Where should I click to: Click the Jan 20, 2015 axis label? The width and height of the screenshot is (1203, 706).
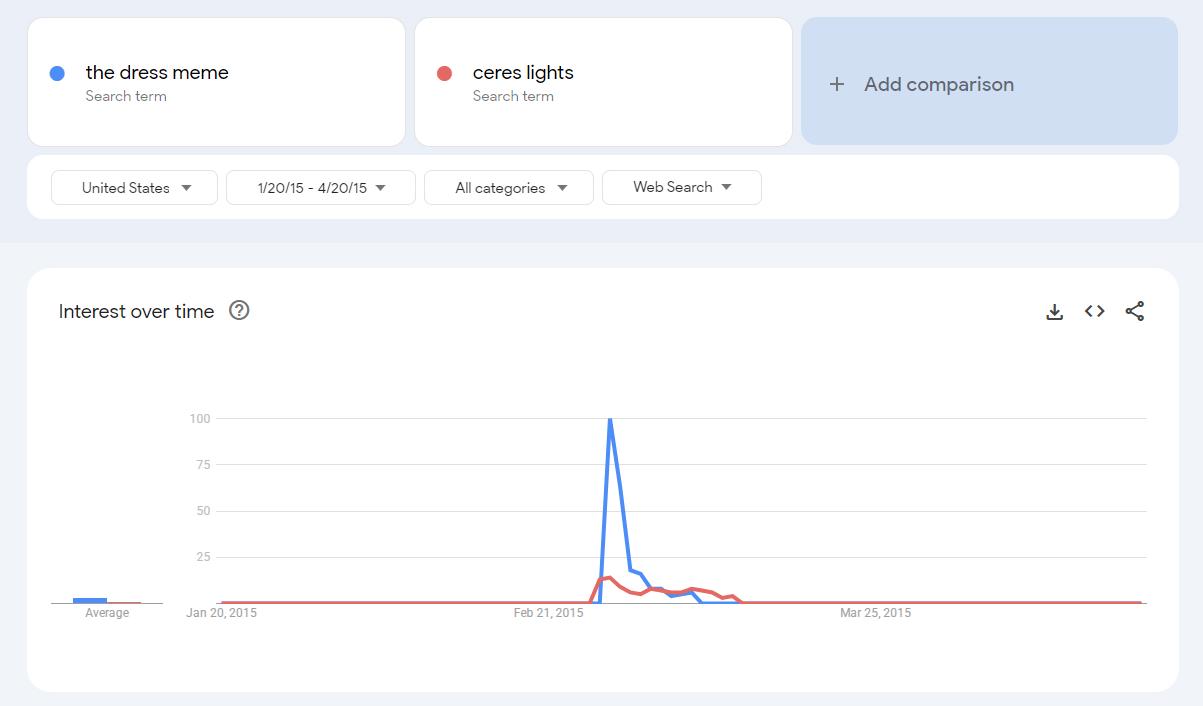[221, 613]
